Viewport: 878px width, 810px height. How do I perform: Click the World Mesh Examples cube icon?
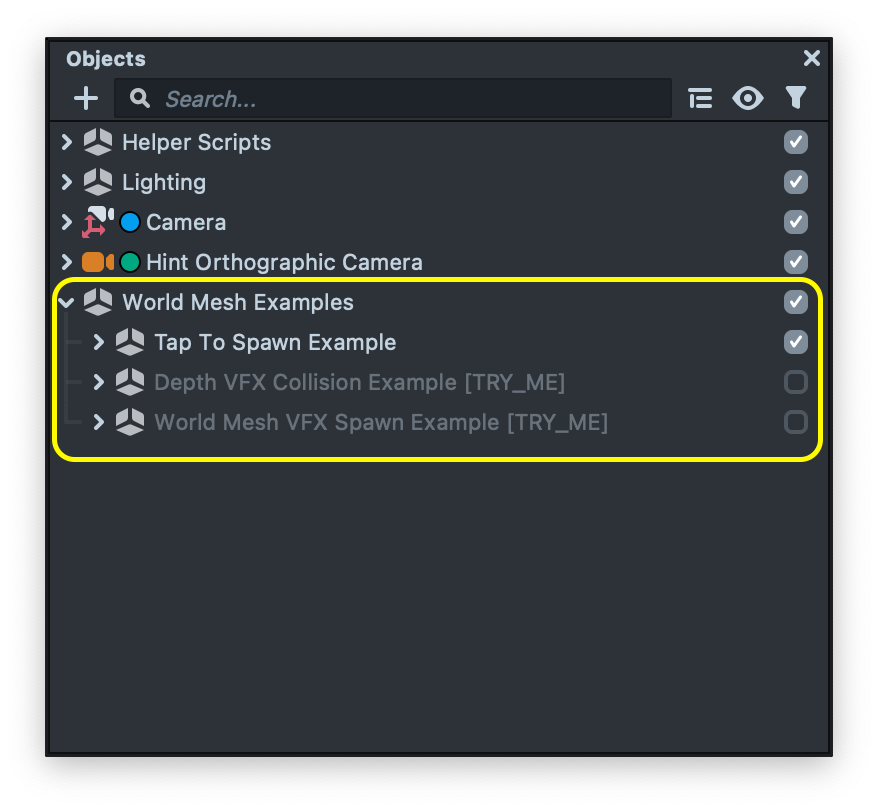point(97,302)
